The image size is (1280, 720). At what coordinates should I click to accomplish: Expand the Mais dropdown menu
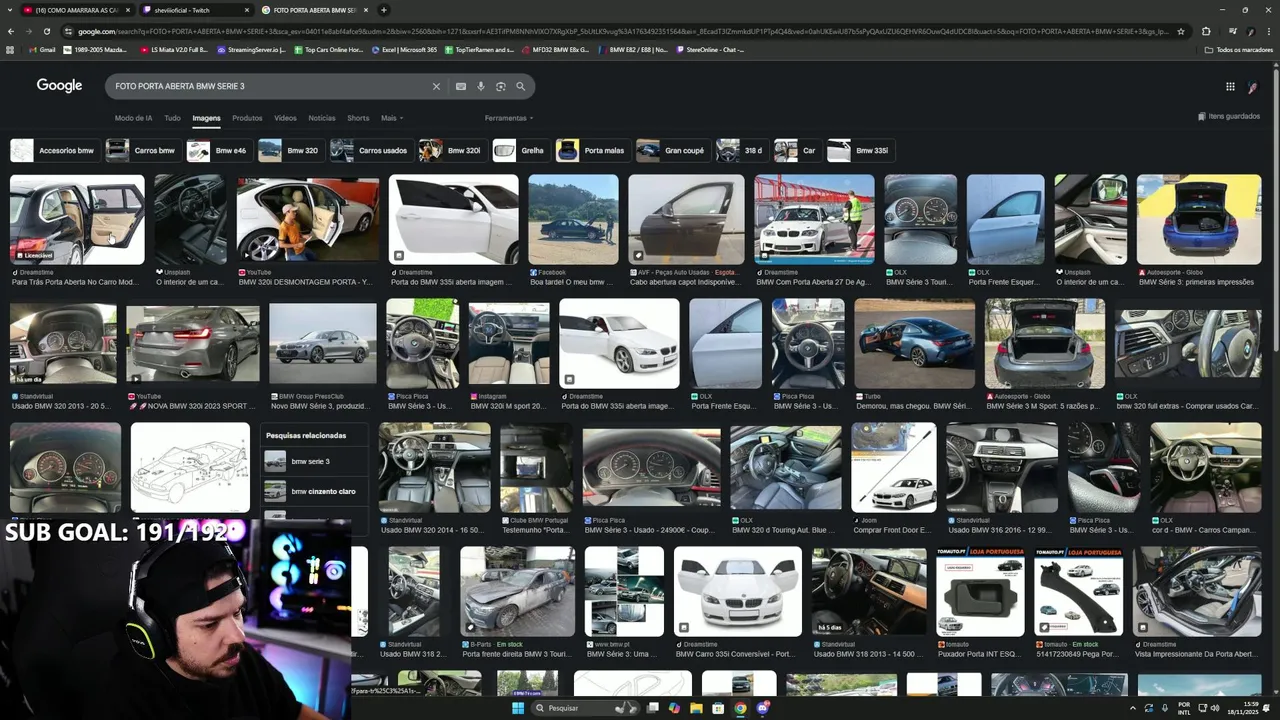[392, 118]
